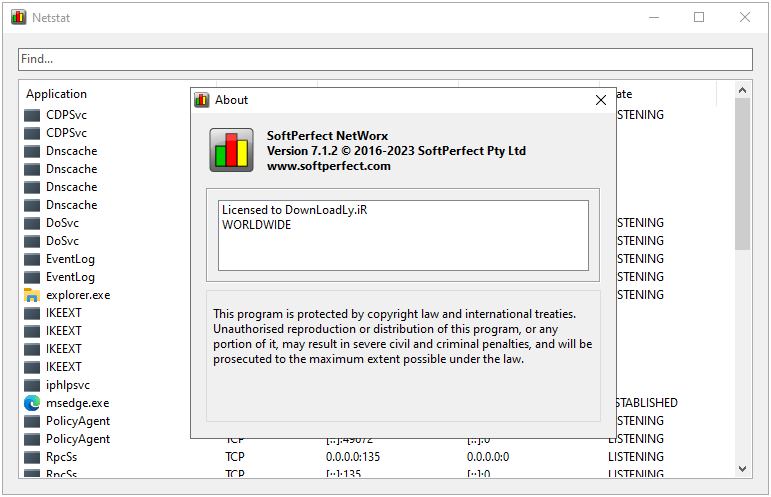Click the NetWorx bar-chart logo in About dialog
The image size is (771, 497).
(x=232, y=150)
